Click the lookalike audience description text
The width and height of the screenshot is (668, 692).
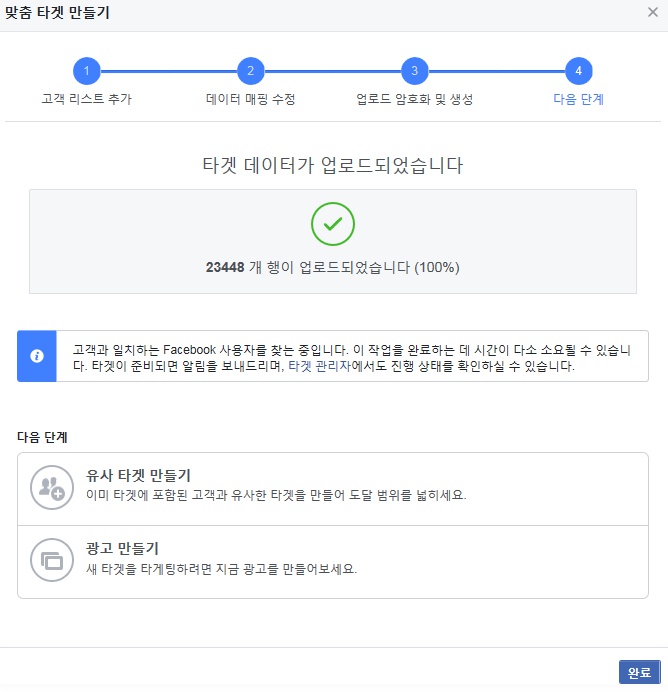(x=276, y=495)
